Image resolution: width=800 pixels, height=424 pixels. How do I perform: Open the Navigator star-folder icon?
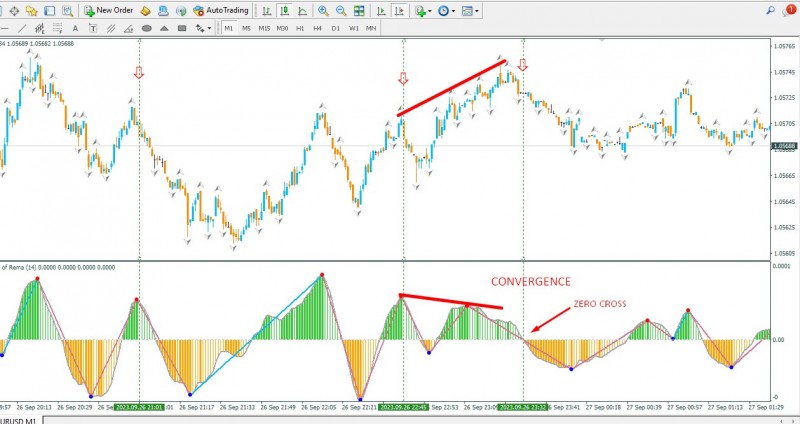pos(32,10)
